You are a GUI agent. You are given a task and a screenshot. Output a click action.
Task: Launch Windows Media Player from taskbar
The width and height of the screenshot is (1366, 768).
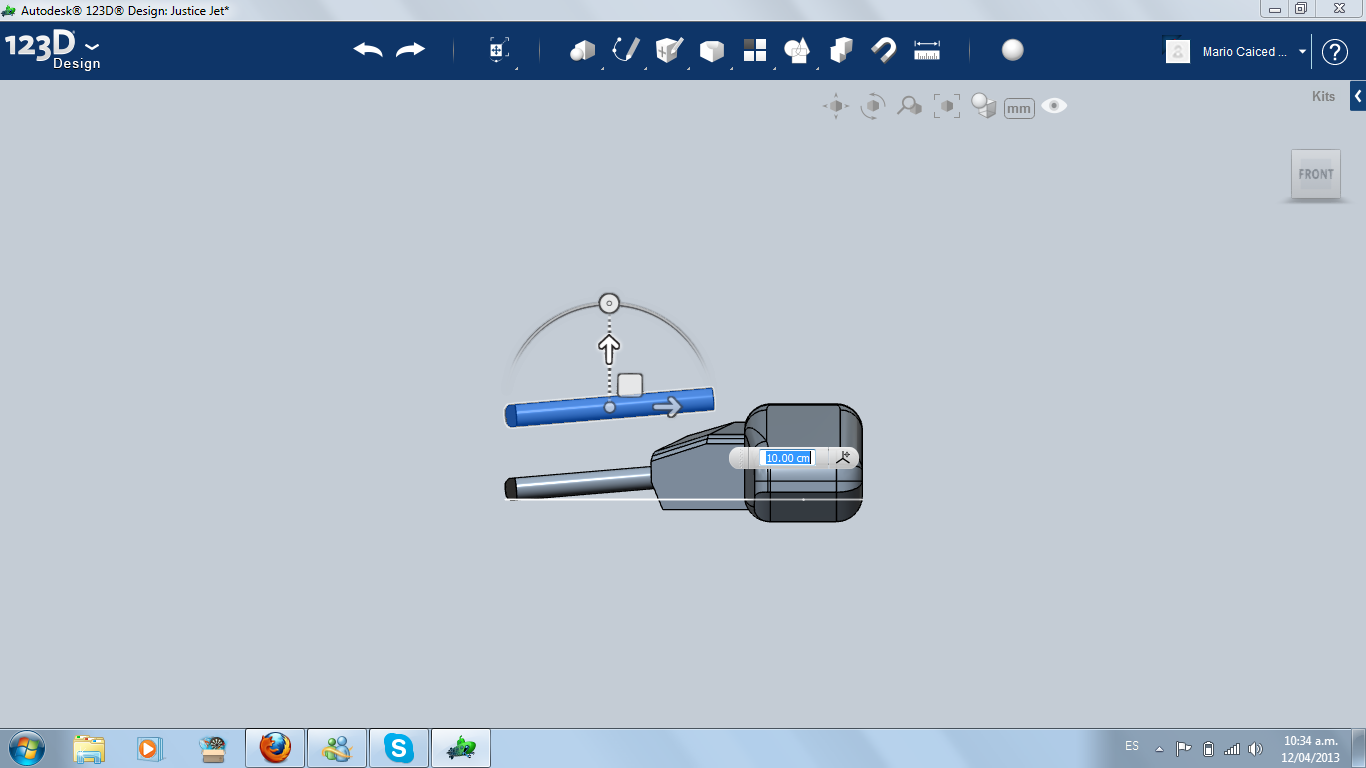tap(149, 748)
